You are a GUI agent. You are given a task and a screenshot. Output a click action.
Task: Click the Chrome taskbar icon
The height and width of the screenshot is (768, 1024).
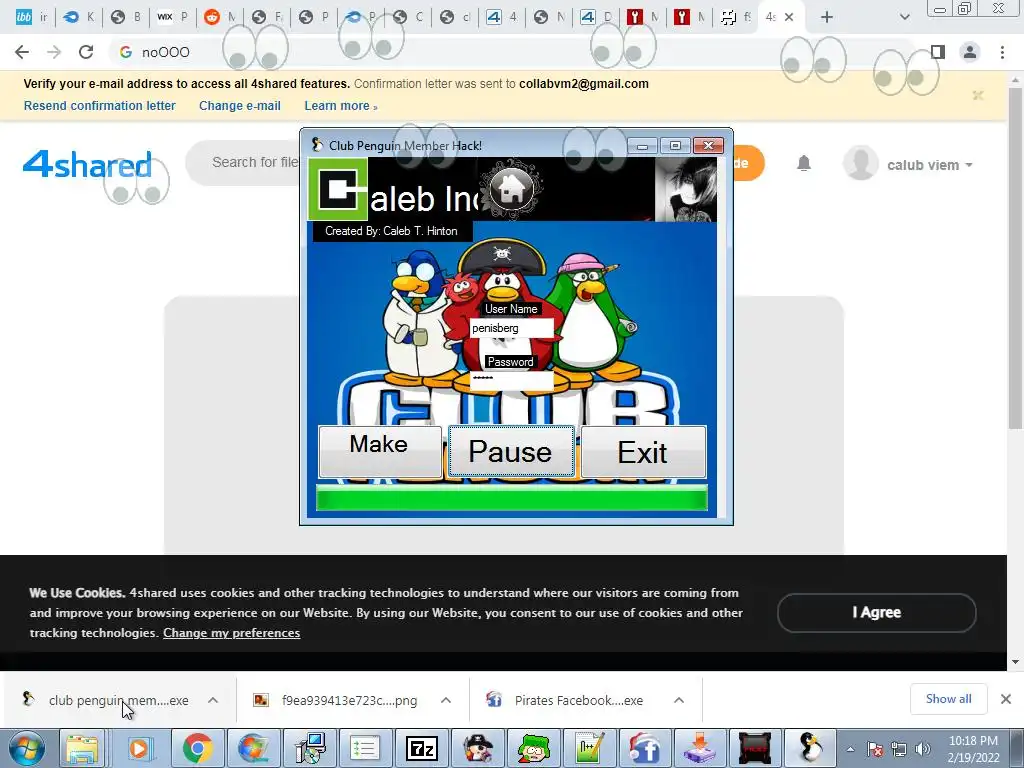197,748
